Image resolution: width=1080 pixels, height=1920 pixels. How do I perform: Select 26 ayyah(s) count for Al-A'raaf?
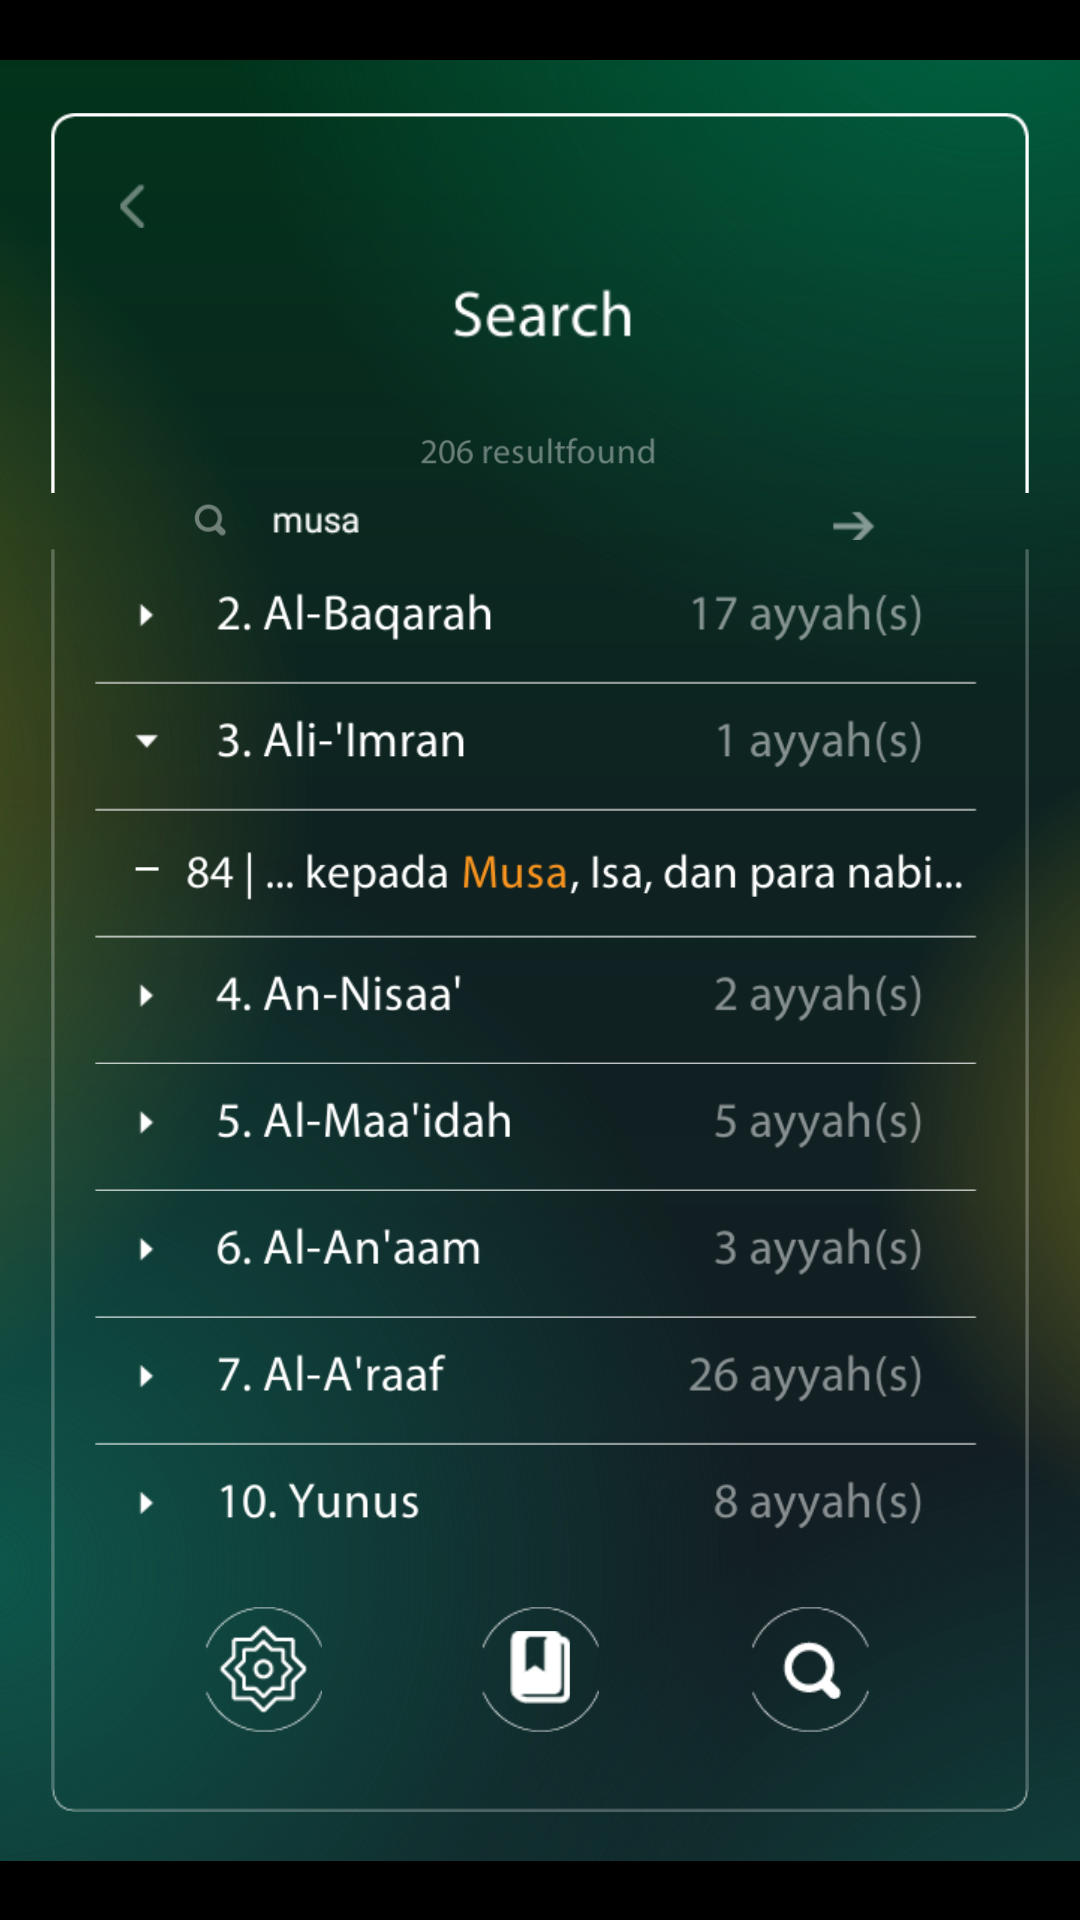806,1376
